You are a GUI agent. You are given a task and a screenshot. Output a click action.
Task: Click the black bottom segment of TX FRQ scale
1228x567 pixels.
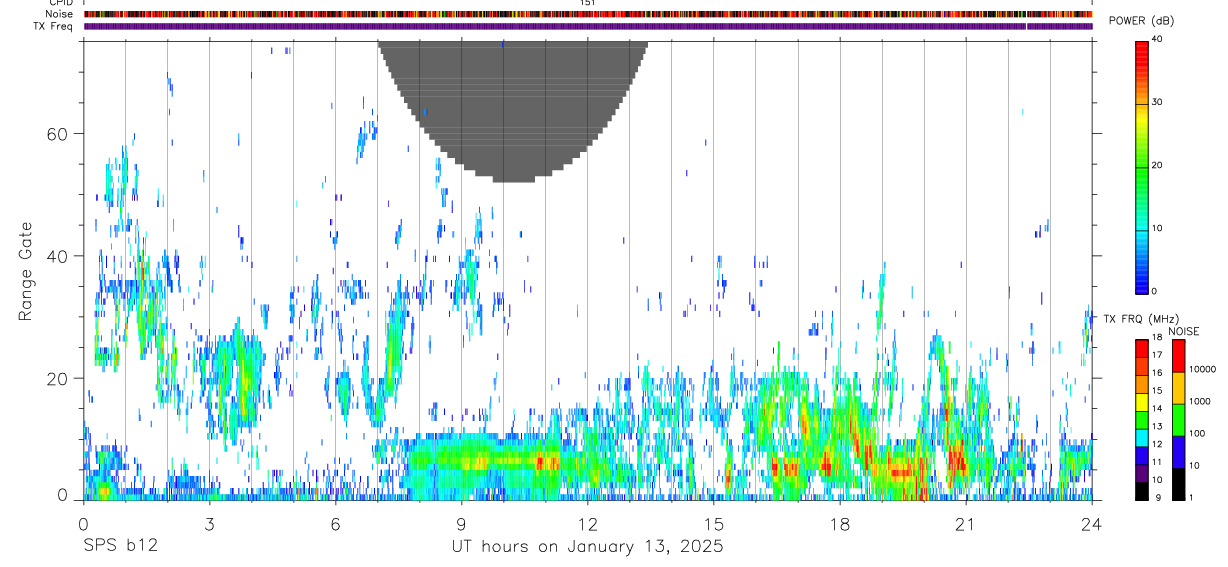(1142, 490)
